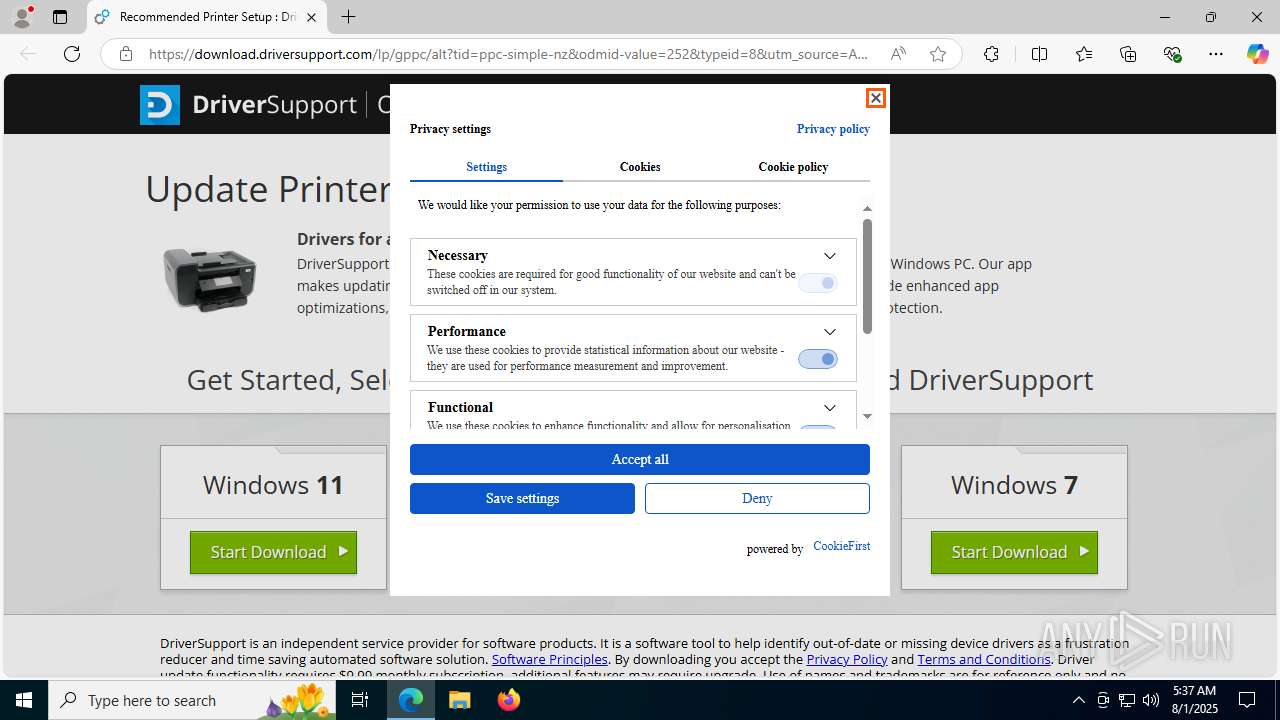1280x720 pixels.
Task: Open a new browser tab
Action: (348, 17)
